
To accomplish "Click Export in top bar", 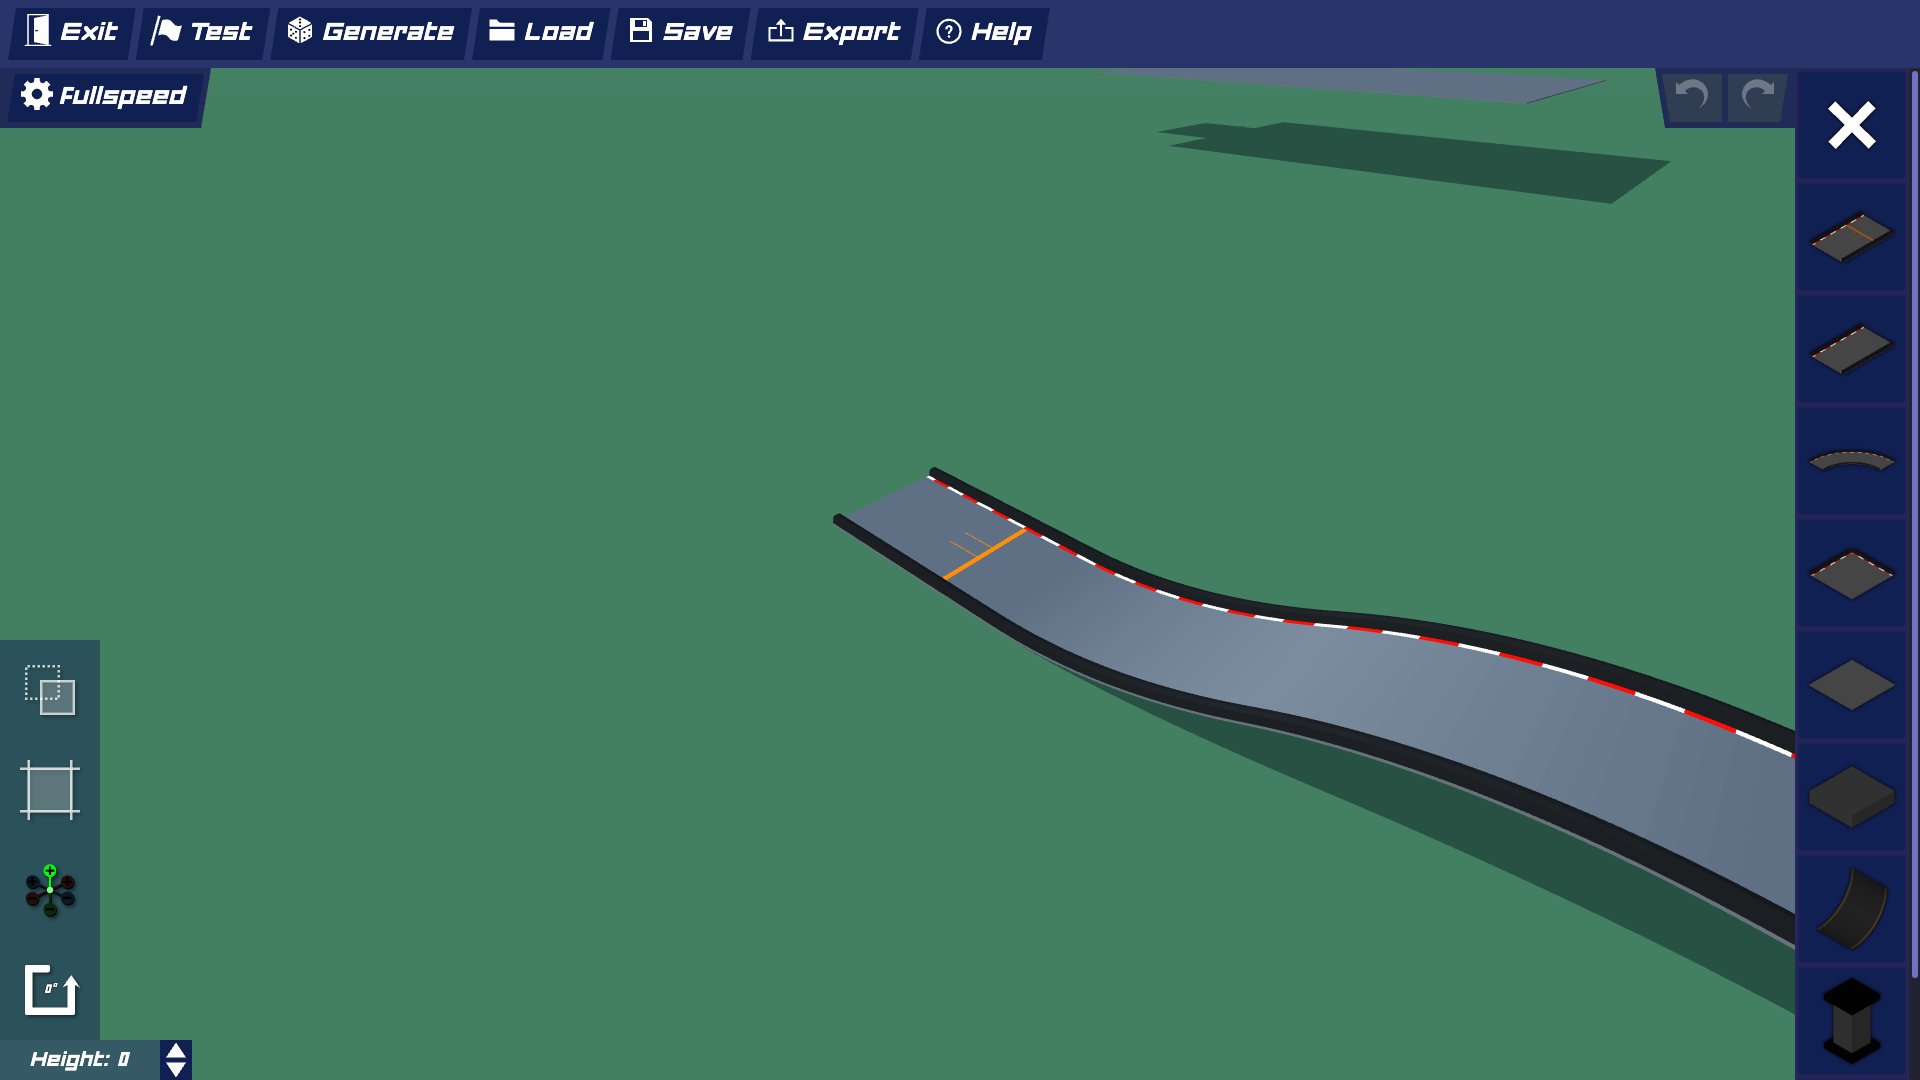I will click(x=834, y=32).
